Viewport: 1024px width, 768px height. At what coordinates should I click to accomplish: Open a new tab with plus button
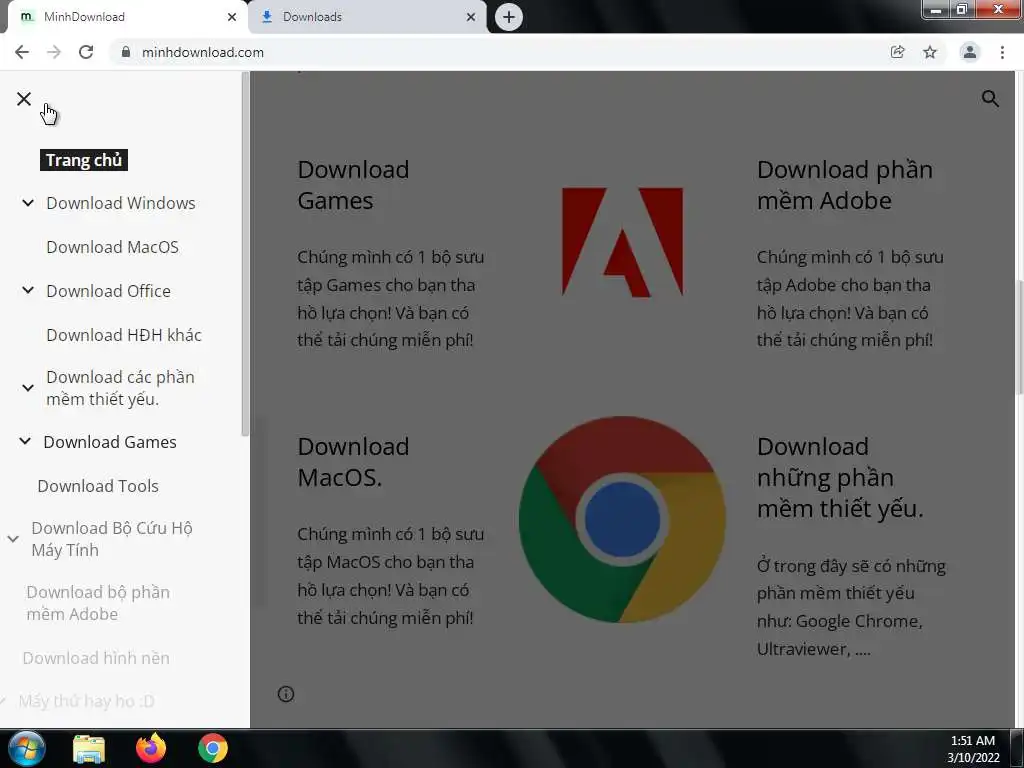click(509, 17)
